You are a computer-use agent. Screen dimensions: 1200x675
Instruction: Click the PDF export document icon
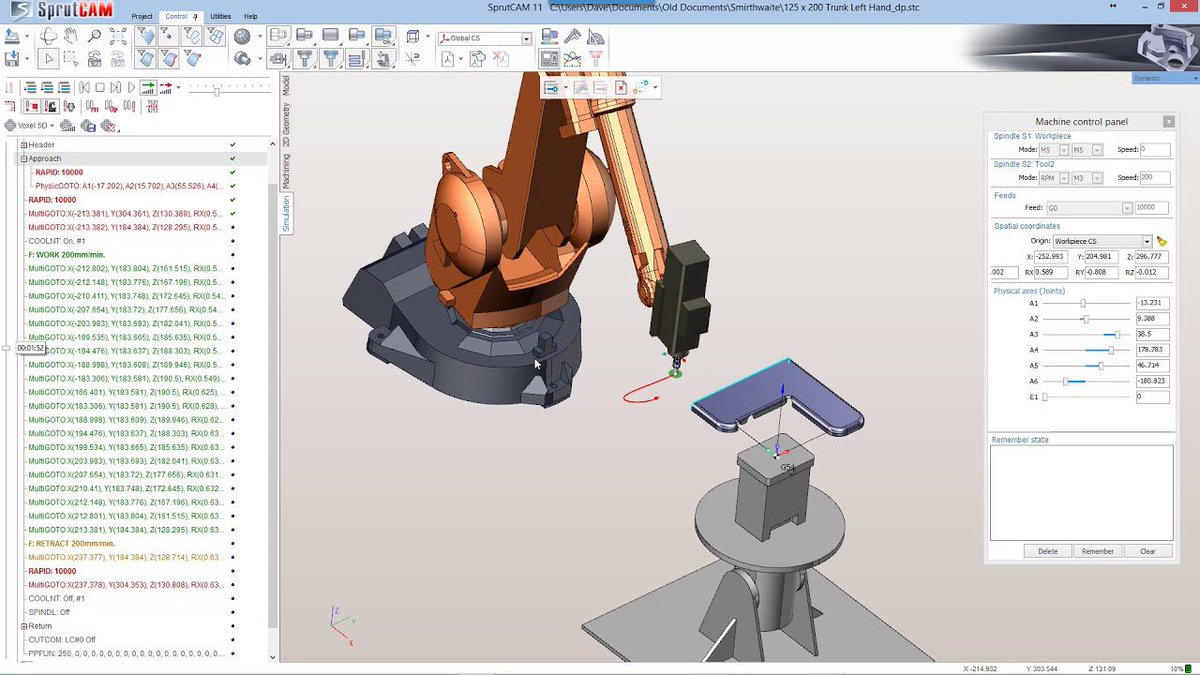tap(447, 58)
